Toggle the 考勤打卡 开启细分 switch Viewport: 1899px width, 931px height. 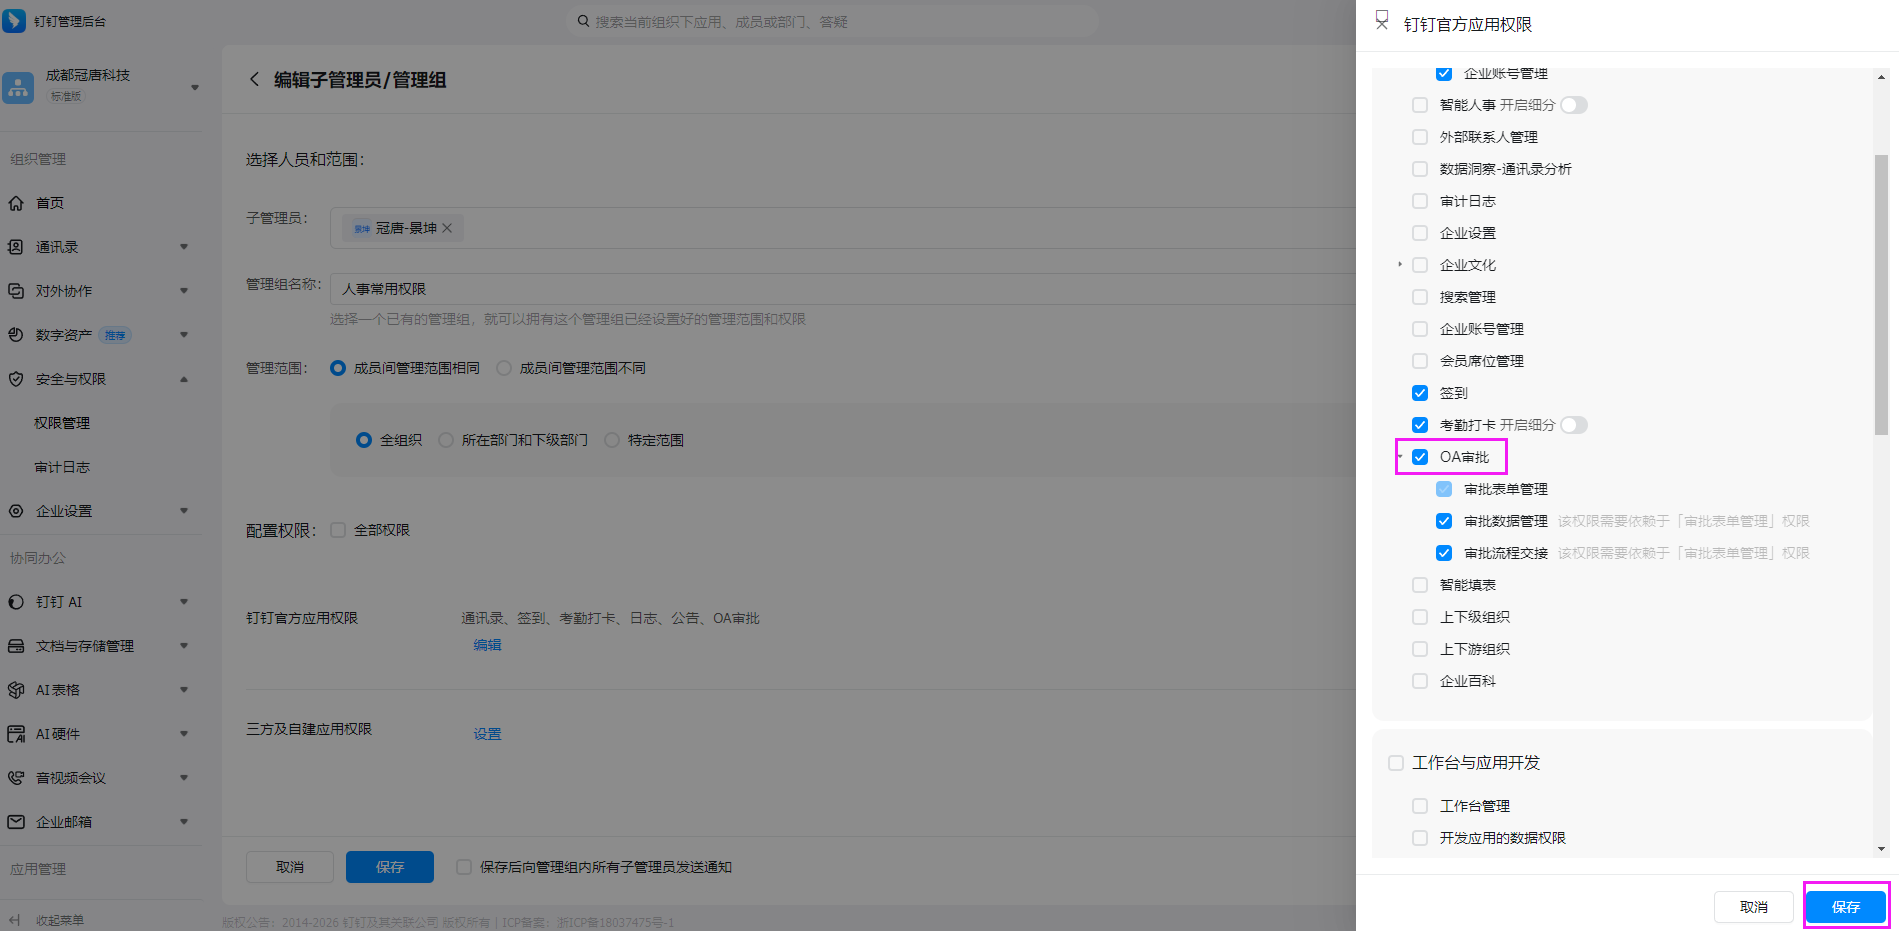[1574, 425]
